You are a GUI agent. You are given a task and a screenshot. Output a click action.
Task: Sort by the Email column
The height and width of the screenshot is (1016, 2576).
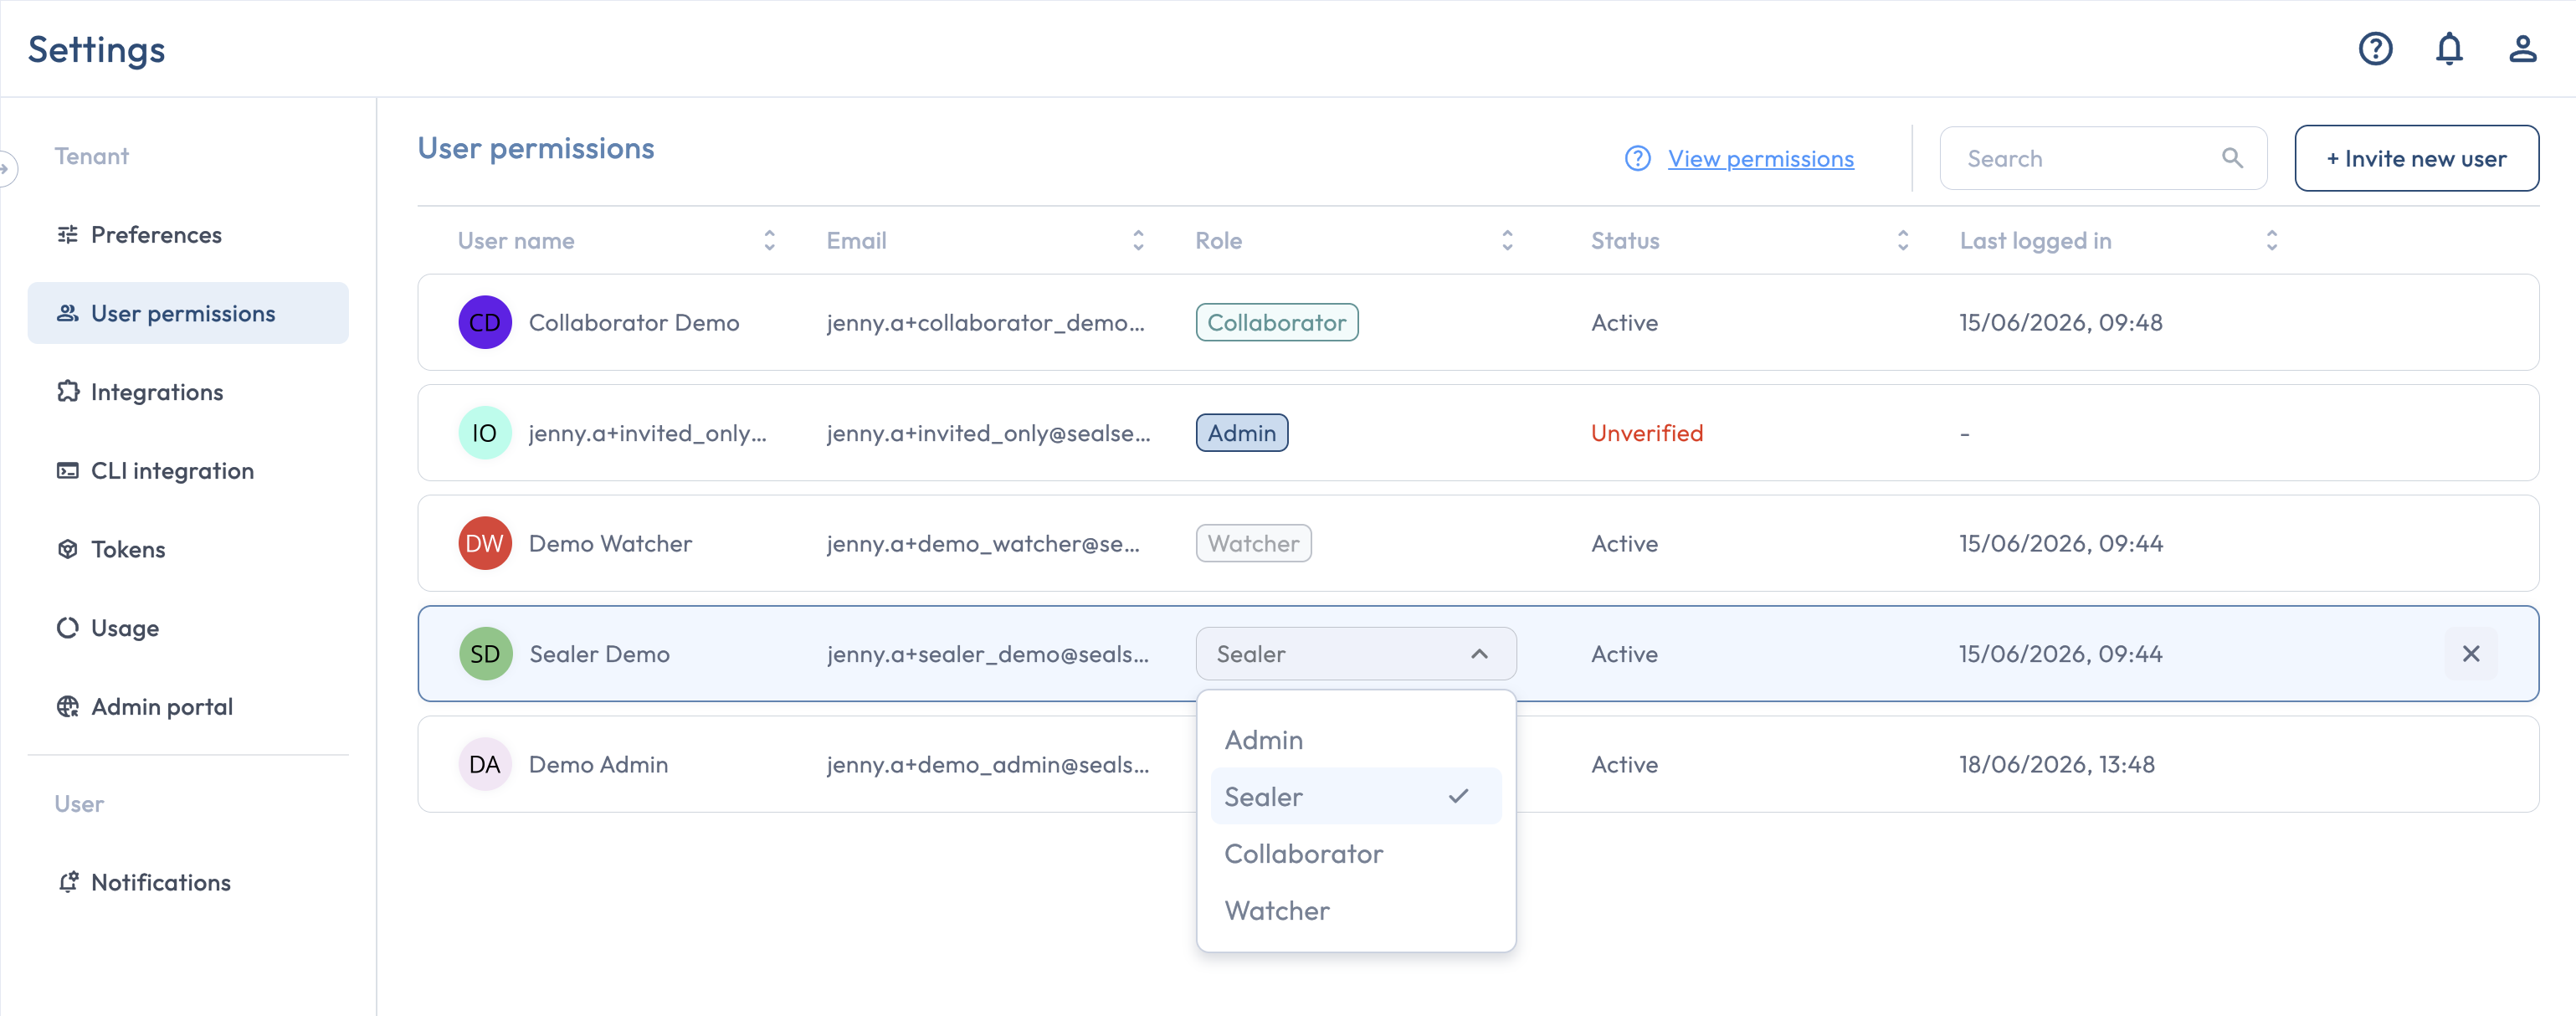1138,240
